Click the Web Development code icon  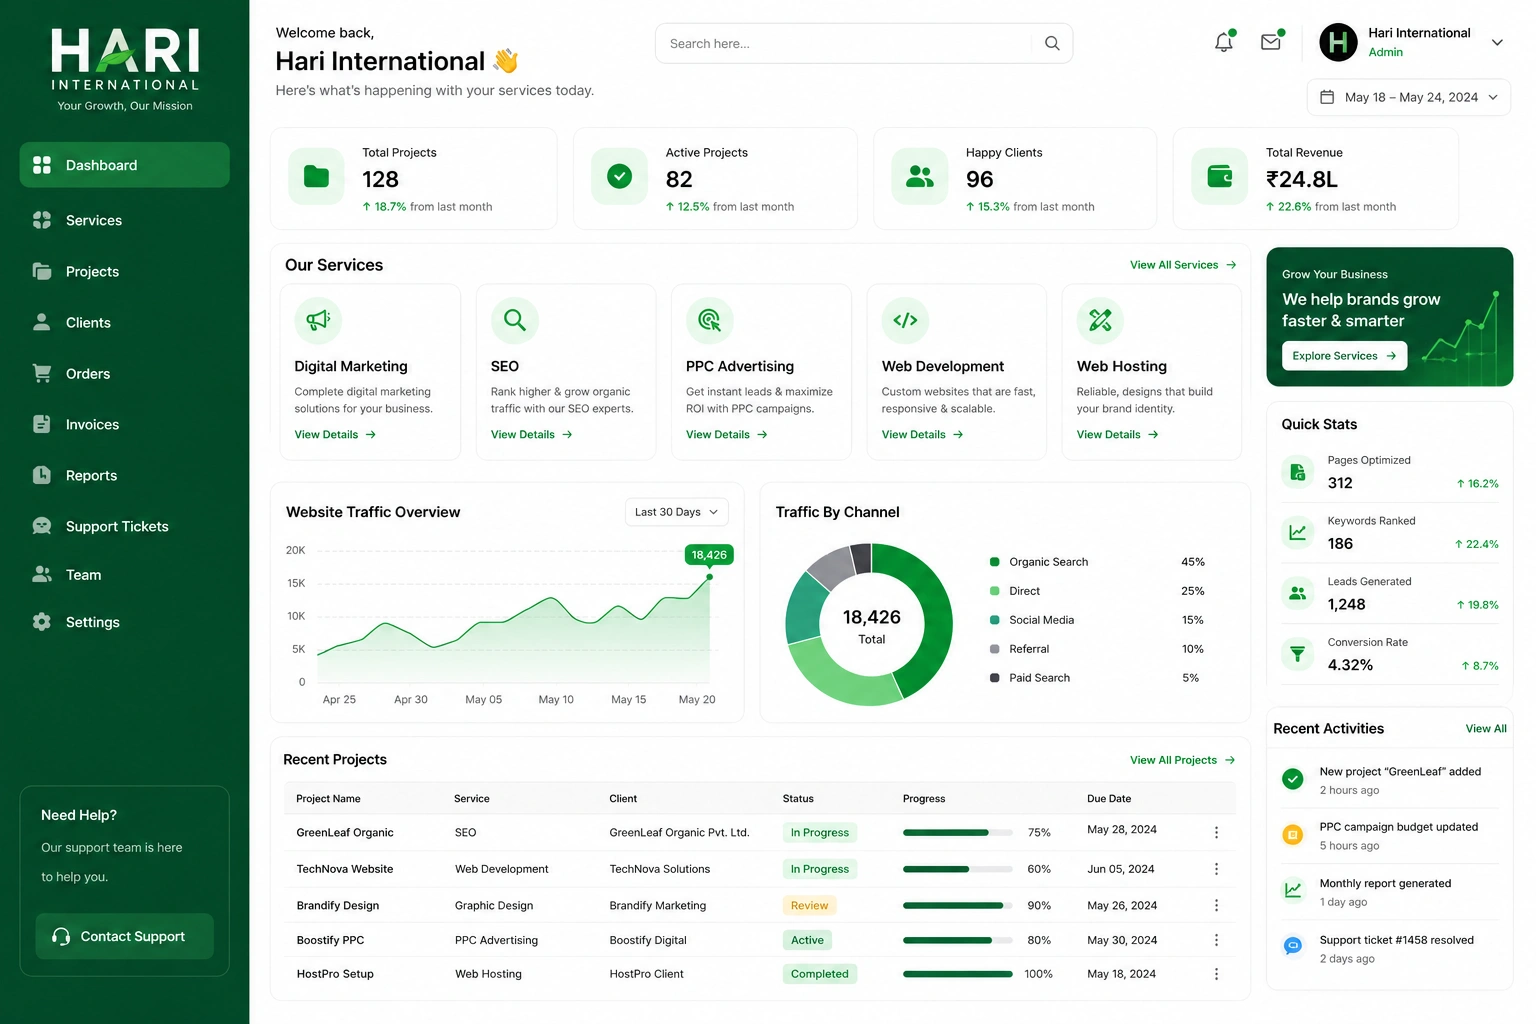906,320
